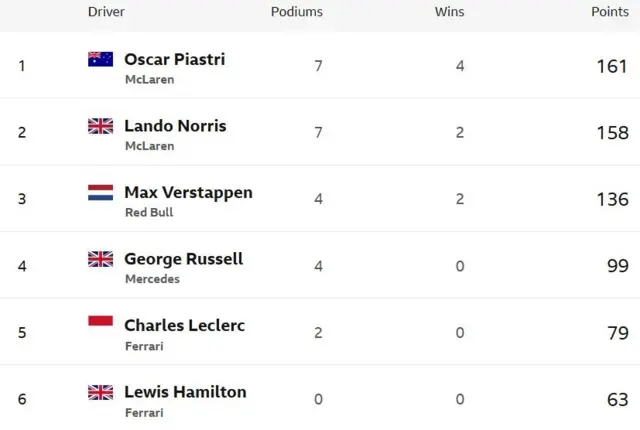The image size is (640, 430).
Task: Open George Russell driver name
Action: (x=184, y=259)
